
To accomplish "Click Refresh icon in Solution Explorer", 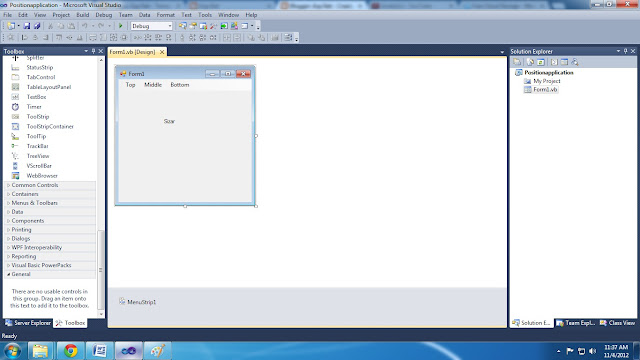I will pyautogui.click(x=541, y=62).
